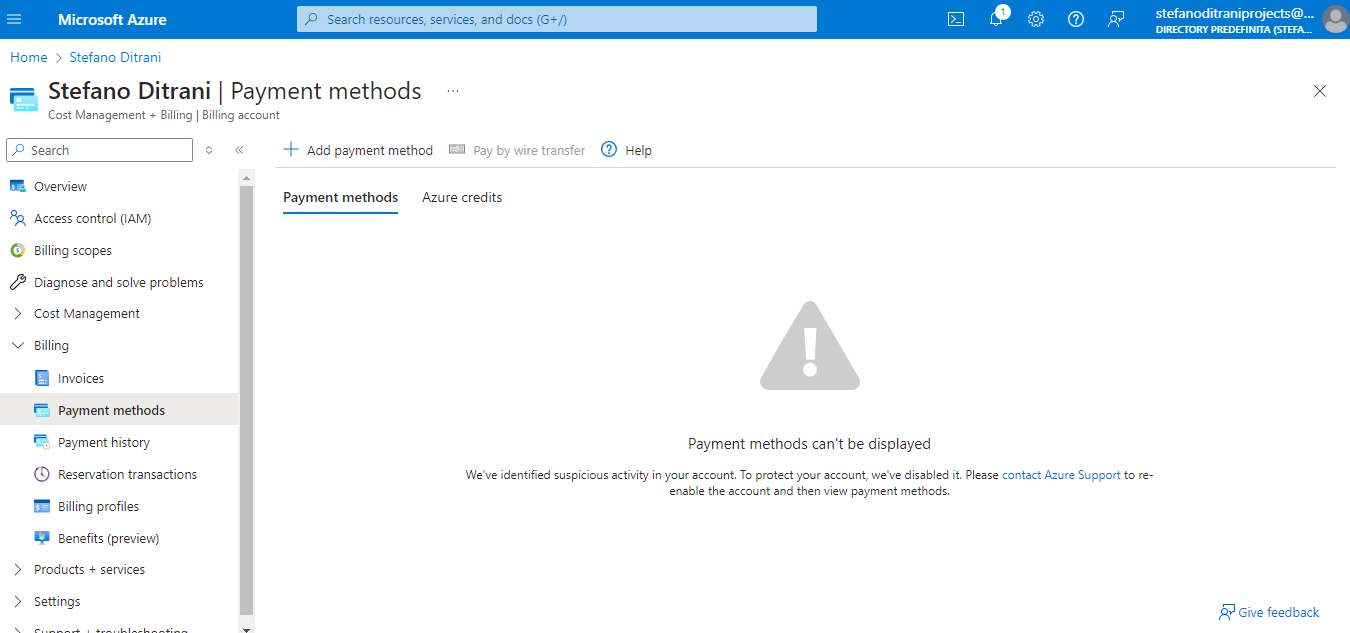Switch to the Azure credits tab
1350x633 pixels.
(x=462, y=197)
